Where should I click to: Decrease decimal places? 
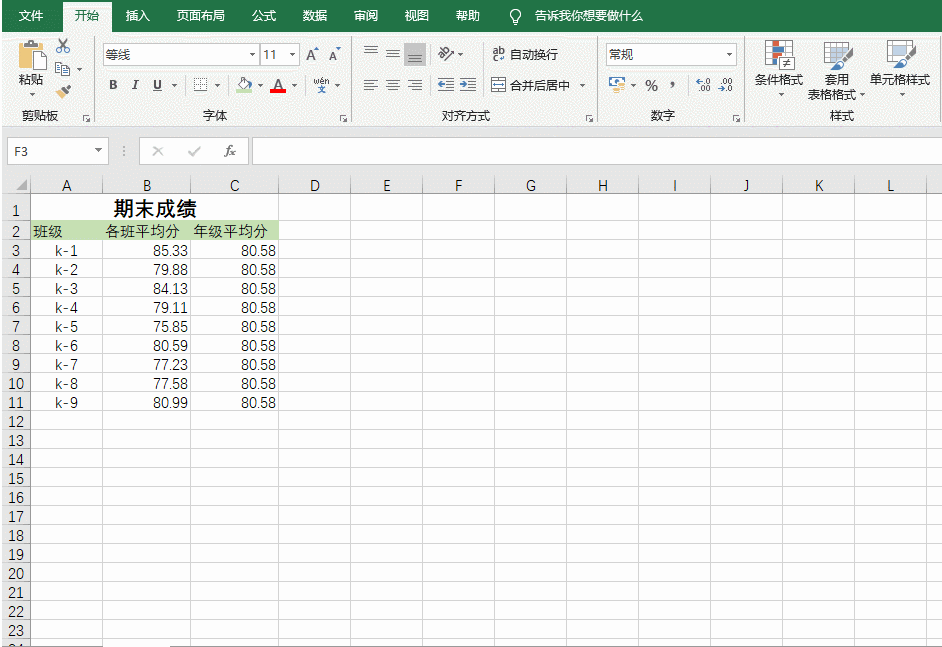(726, 85)
